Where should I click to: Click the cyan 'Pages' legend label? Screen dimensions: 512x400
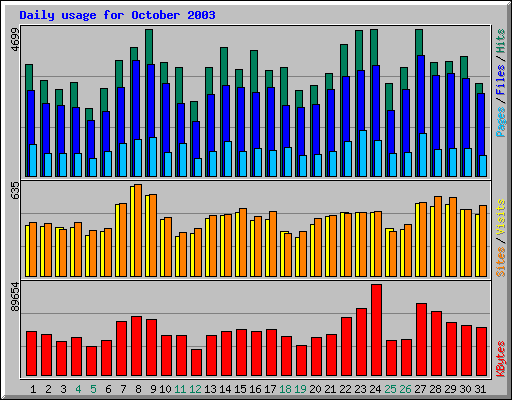coord(501,122)
